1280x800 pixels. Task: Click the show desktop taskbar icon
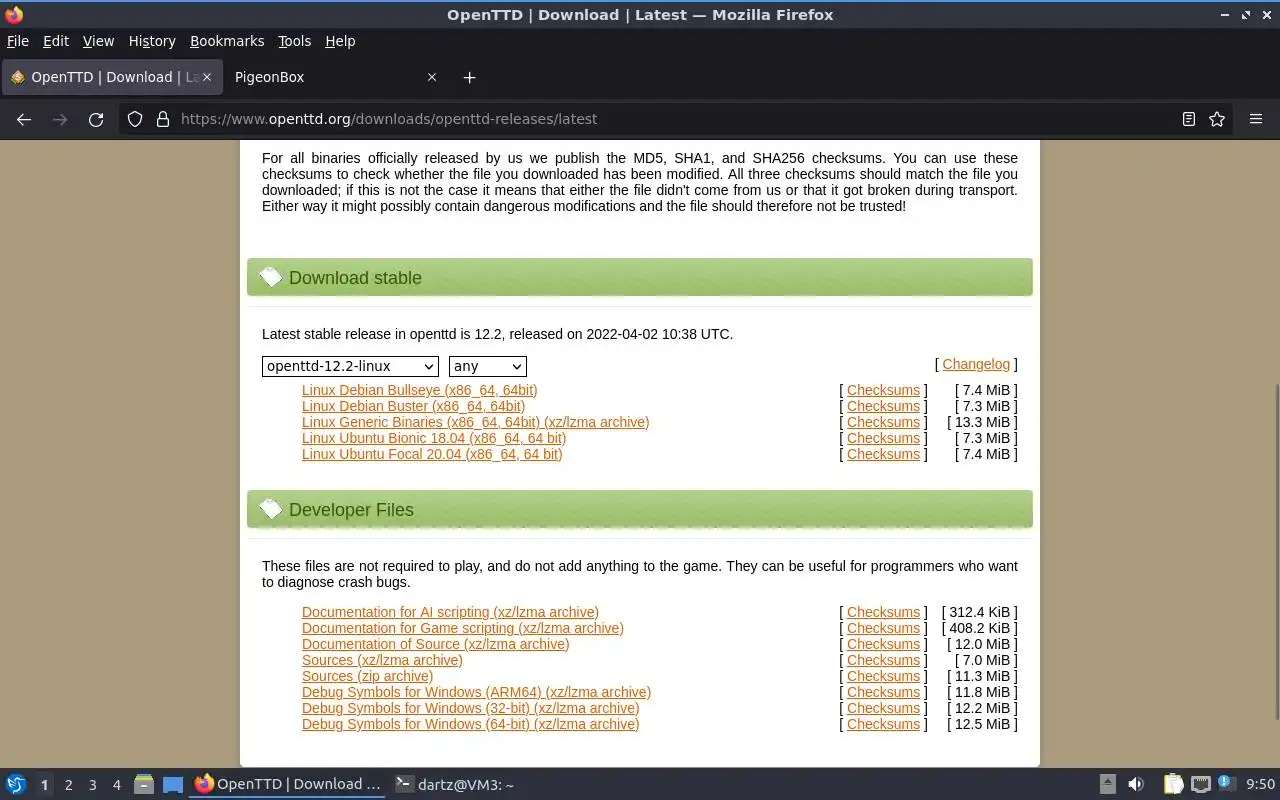tap(173, 785)
